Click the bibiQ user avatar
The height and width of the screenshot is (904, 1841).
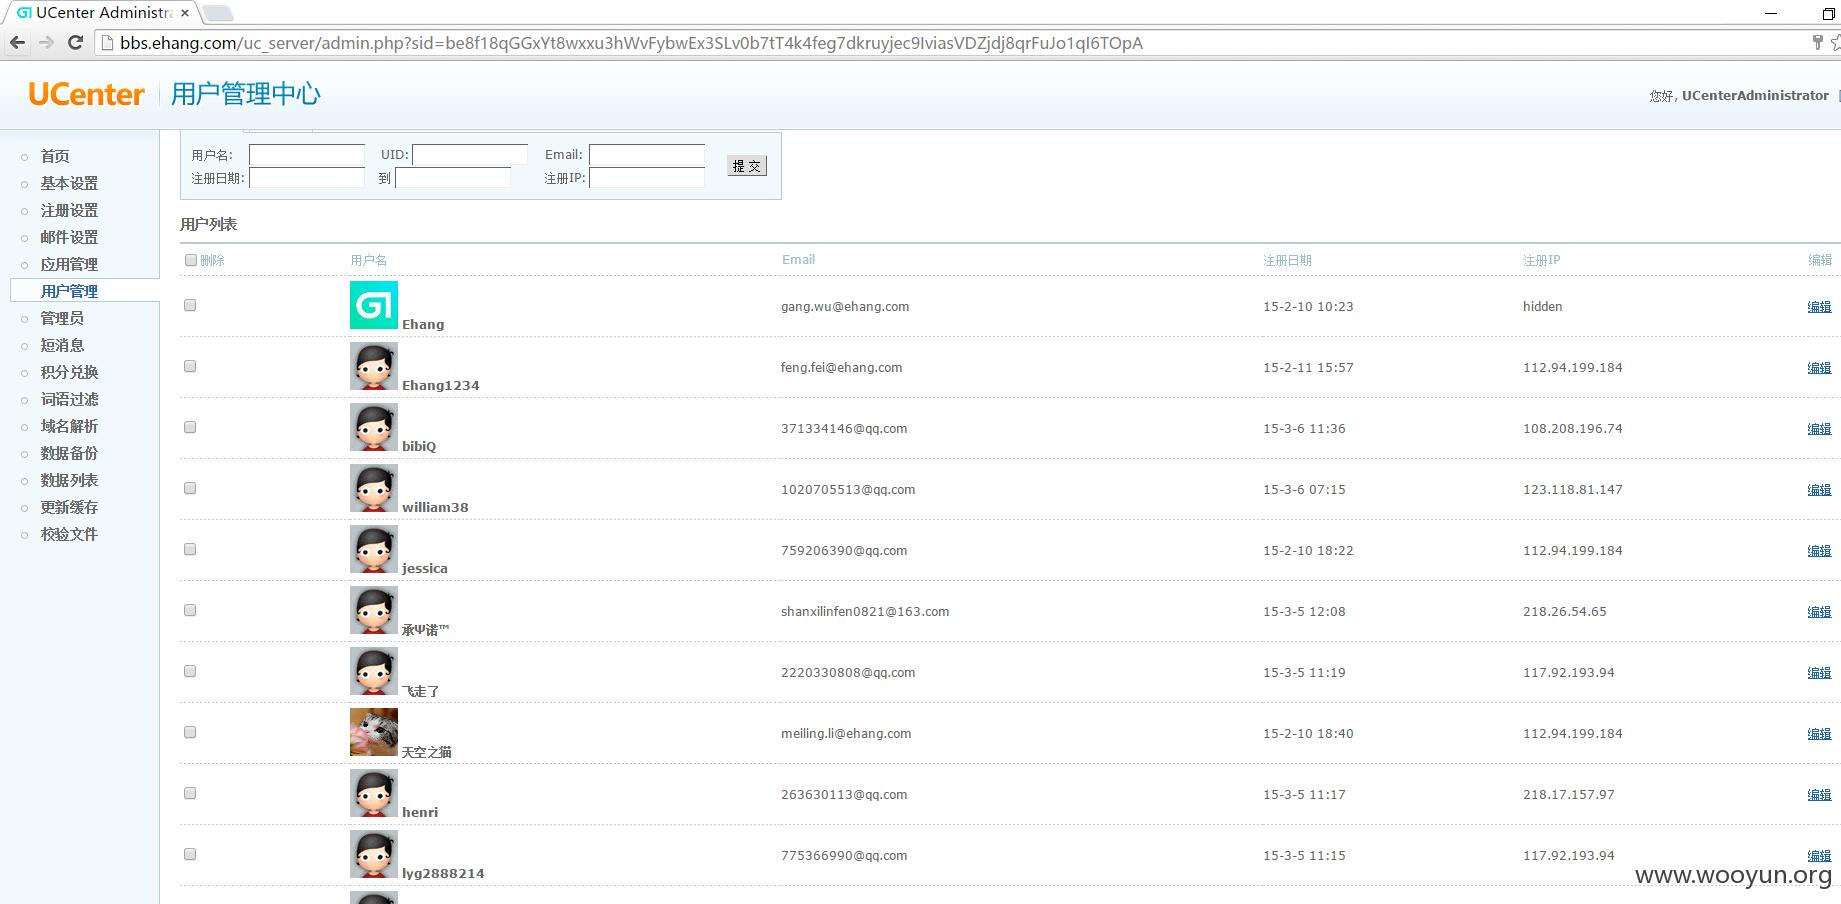[x=374, y=427]
